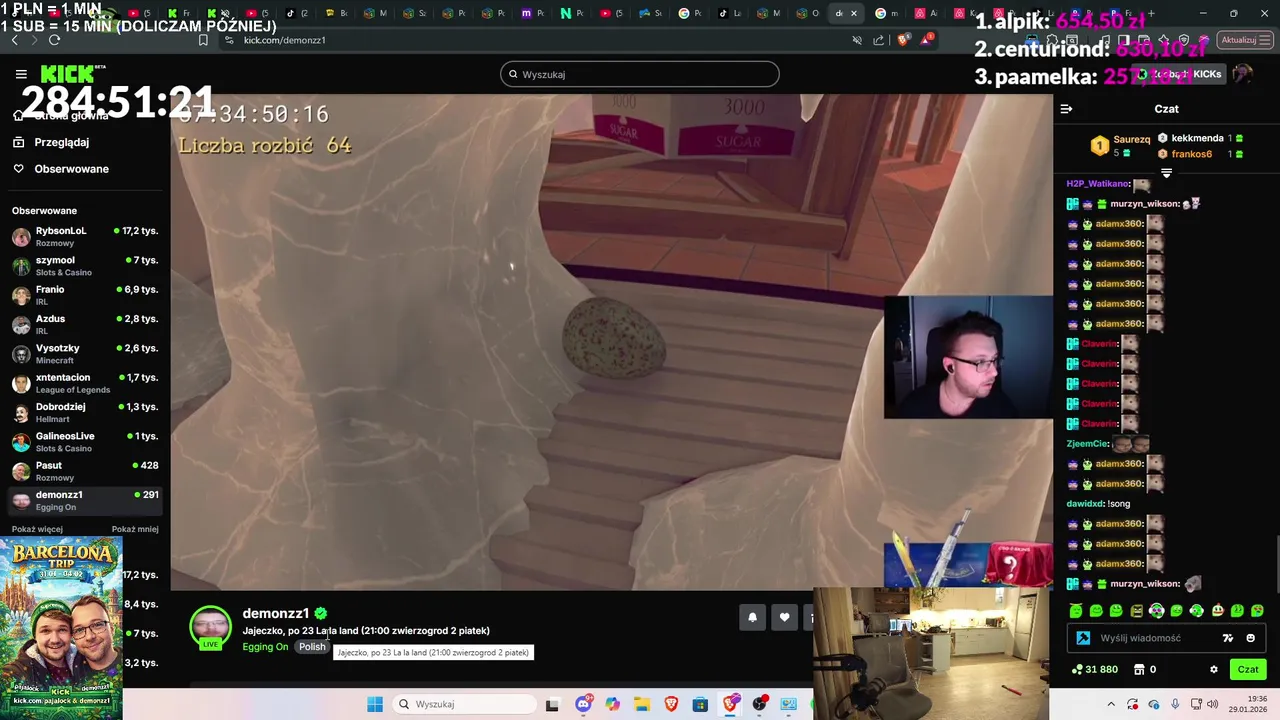Open the hamburger sidebar menu
The image size is (1280, 720).
click(x=21, y=74)
